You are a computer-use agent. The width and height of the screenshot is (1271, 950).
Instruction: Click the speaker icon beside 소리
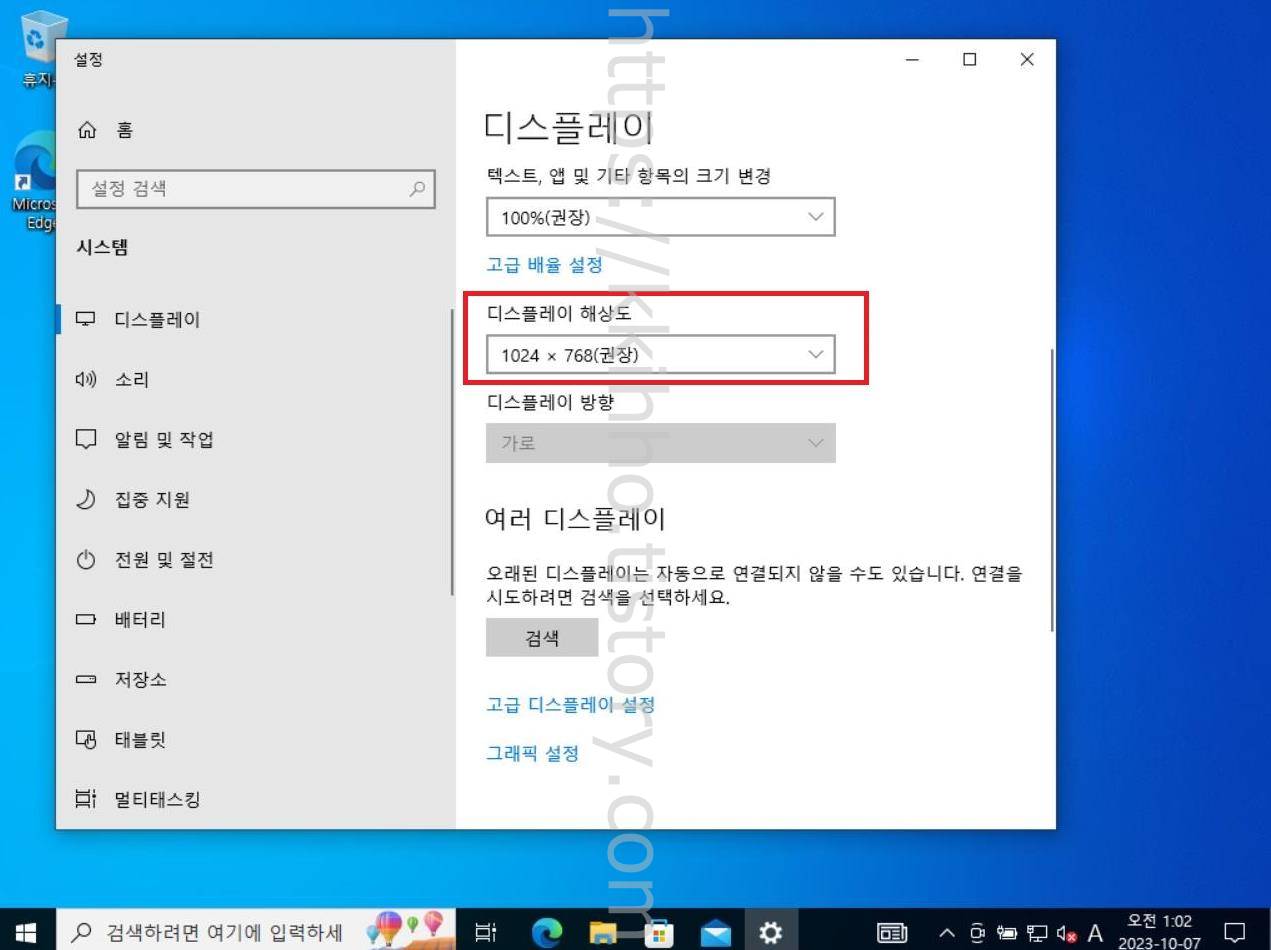tap(87, 380)
